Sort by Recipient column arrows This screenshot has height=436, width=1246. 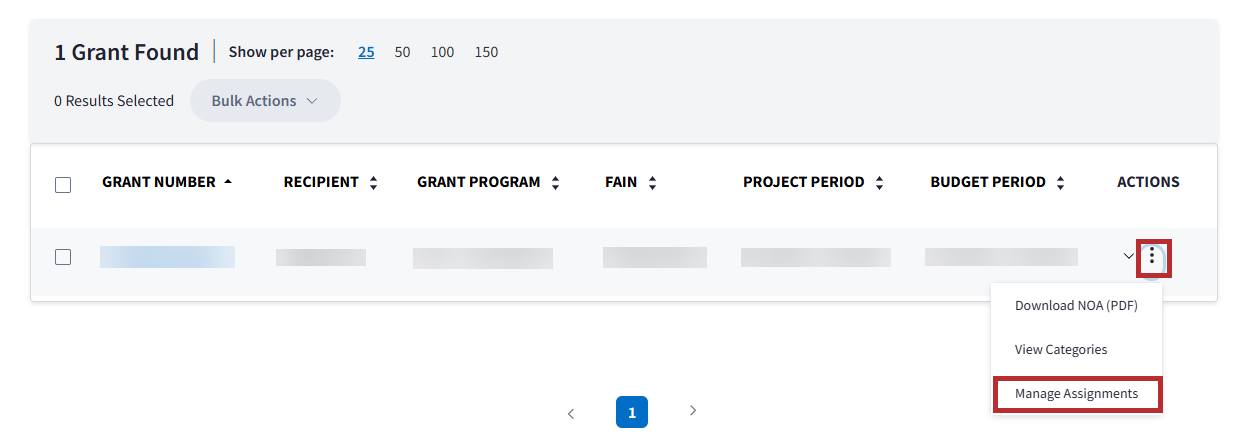(373, 183)
